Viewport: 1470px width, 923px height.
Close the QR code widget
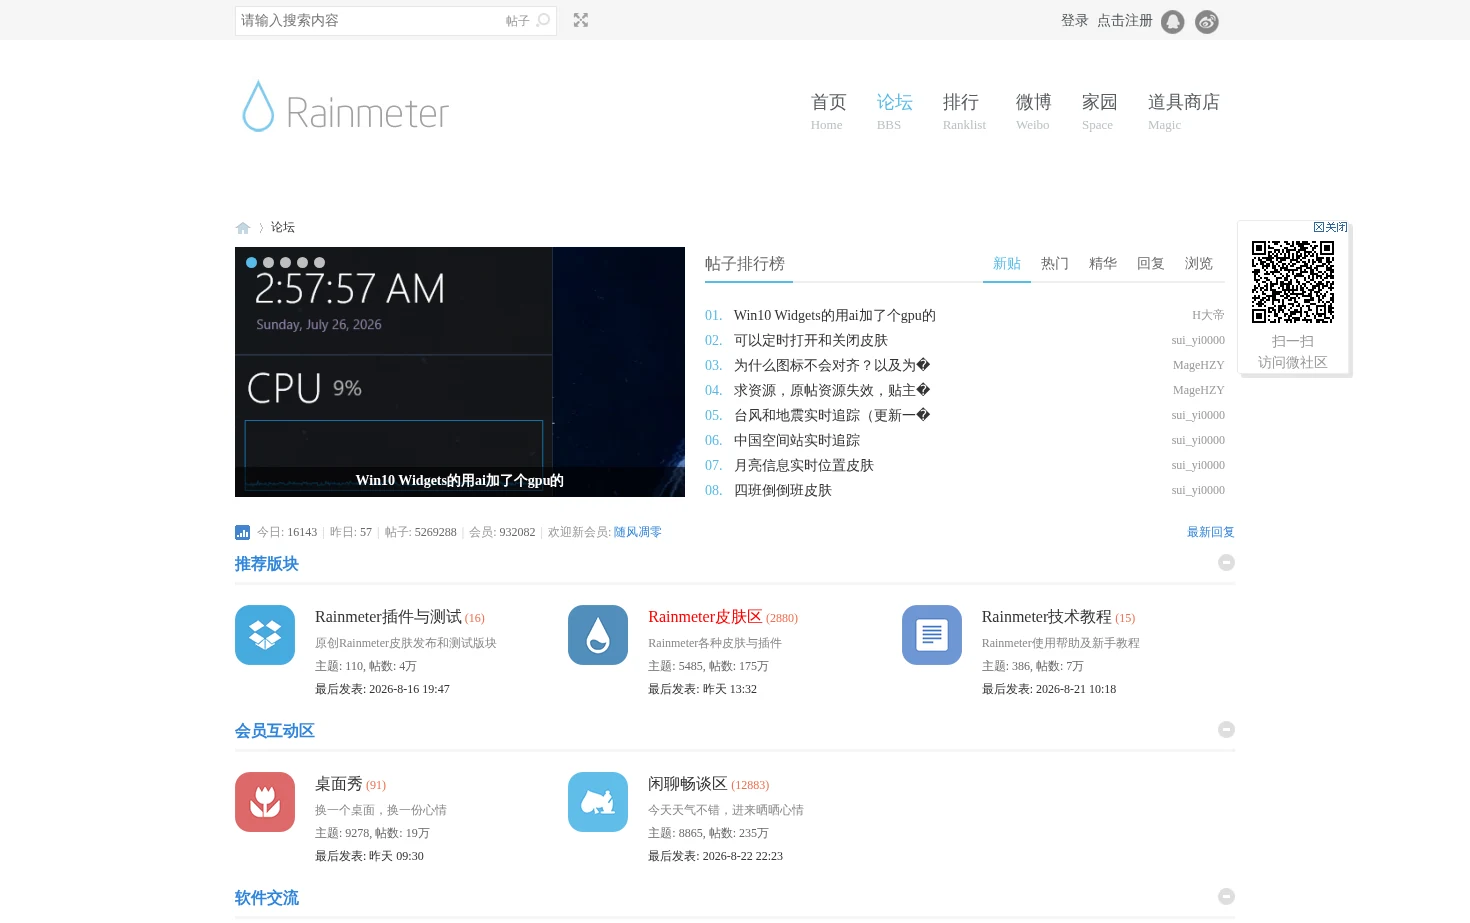click(1330, 227)
